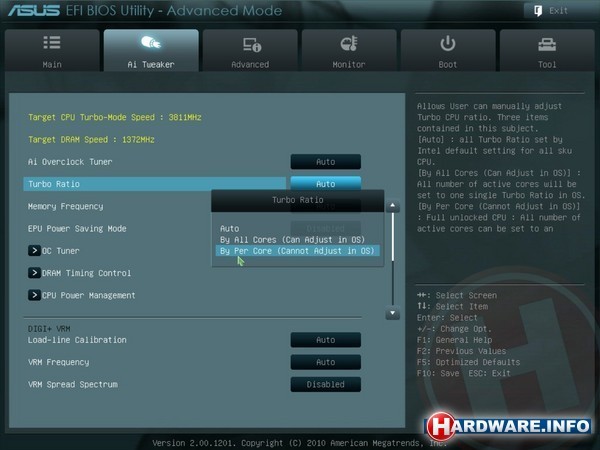Click the Main list icon
Viewport: 600px width, 450px height.
coord(52,45)
